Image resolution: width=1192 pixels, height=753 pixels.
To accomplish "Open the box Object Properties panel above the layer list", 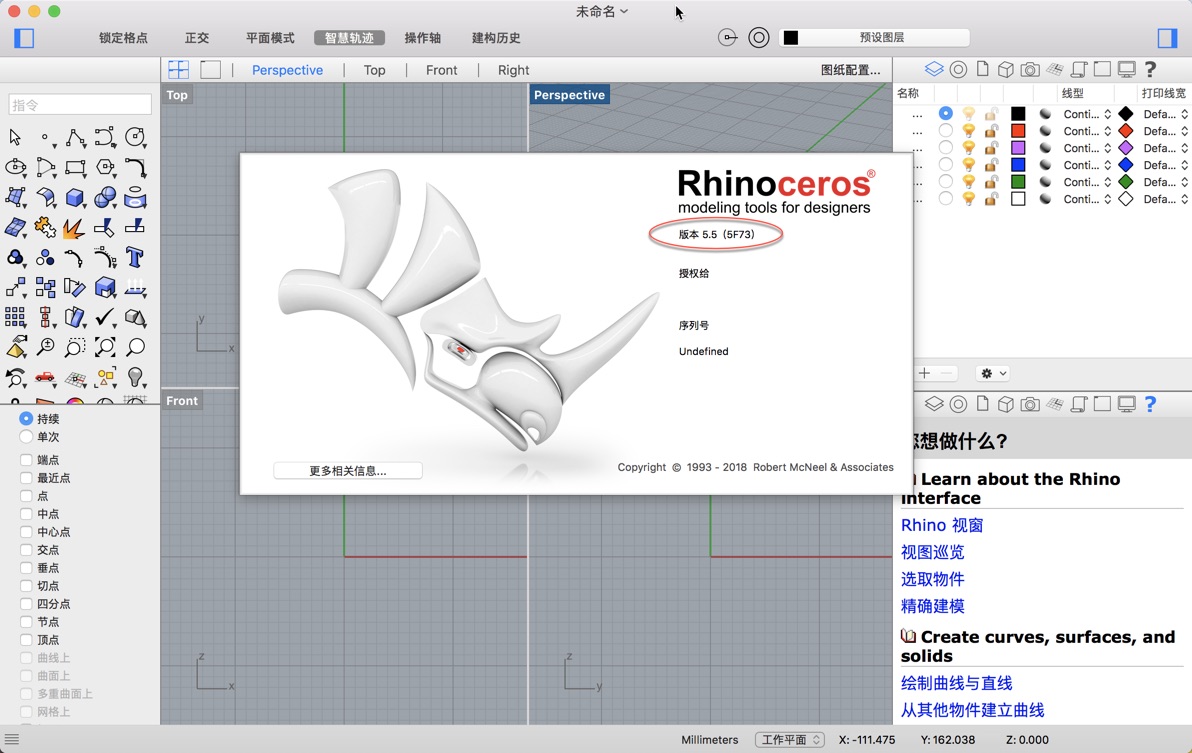I will [x=1005, y=70].
